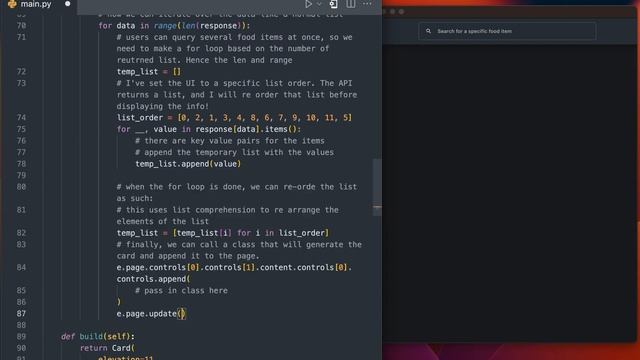
Task: Click 'return Card(' on line 90
Action: pos(107,348)
